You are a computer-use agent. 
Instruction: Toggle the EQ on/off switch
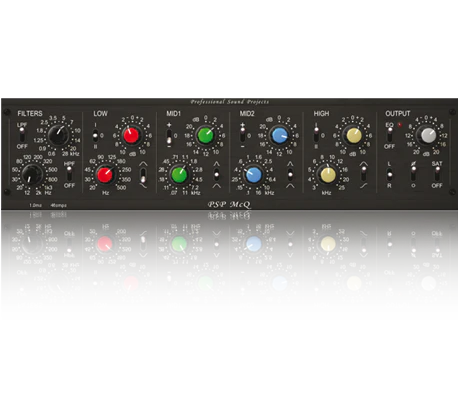pos(389,135)
